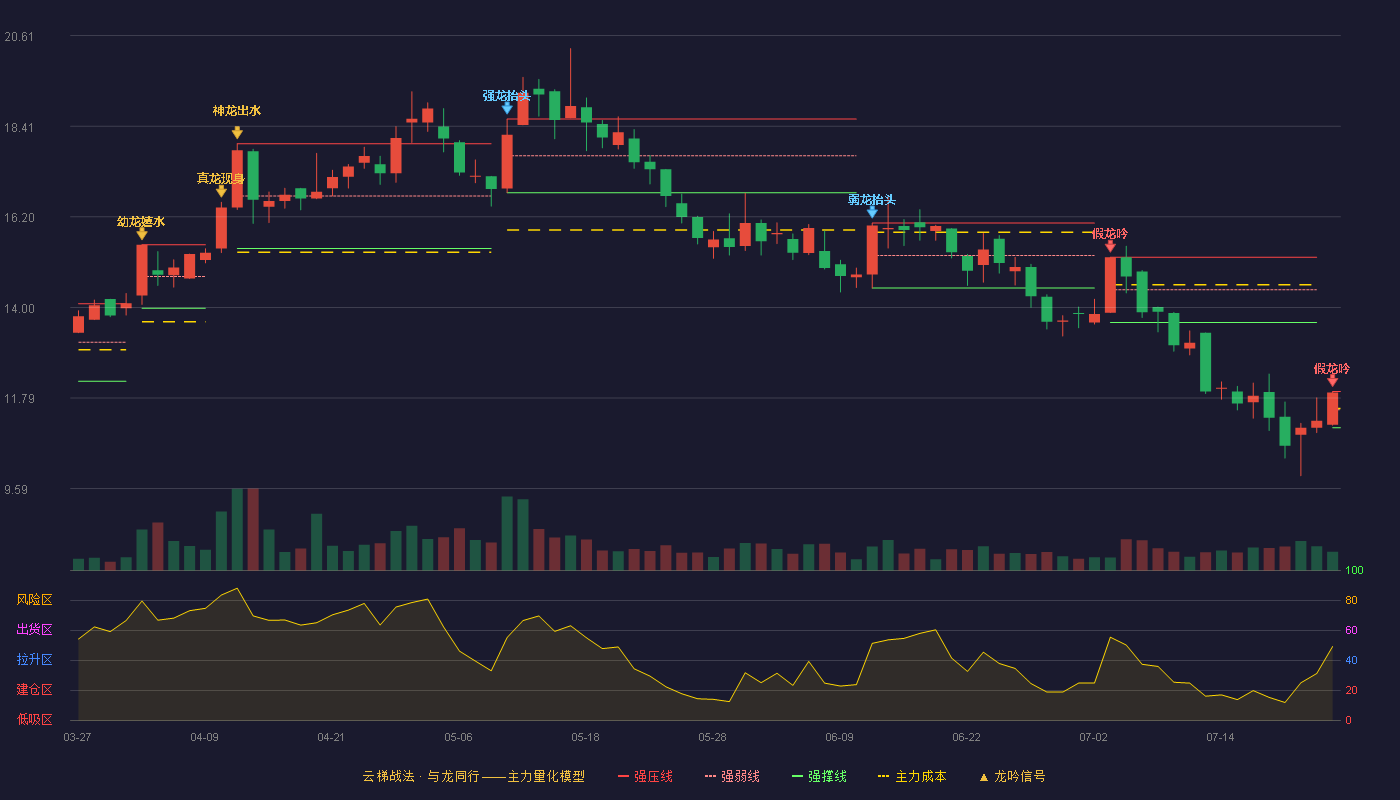Click the 出货区 zone label

tap(34, 630)
